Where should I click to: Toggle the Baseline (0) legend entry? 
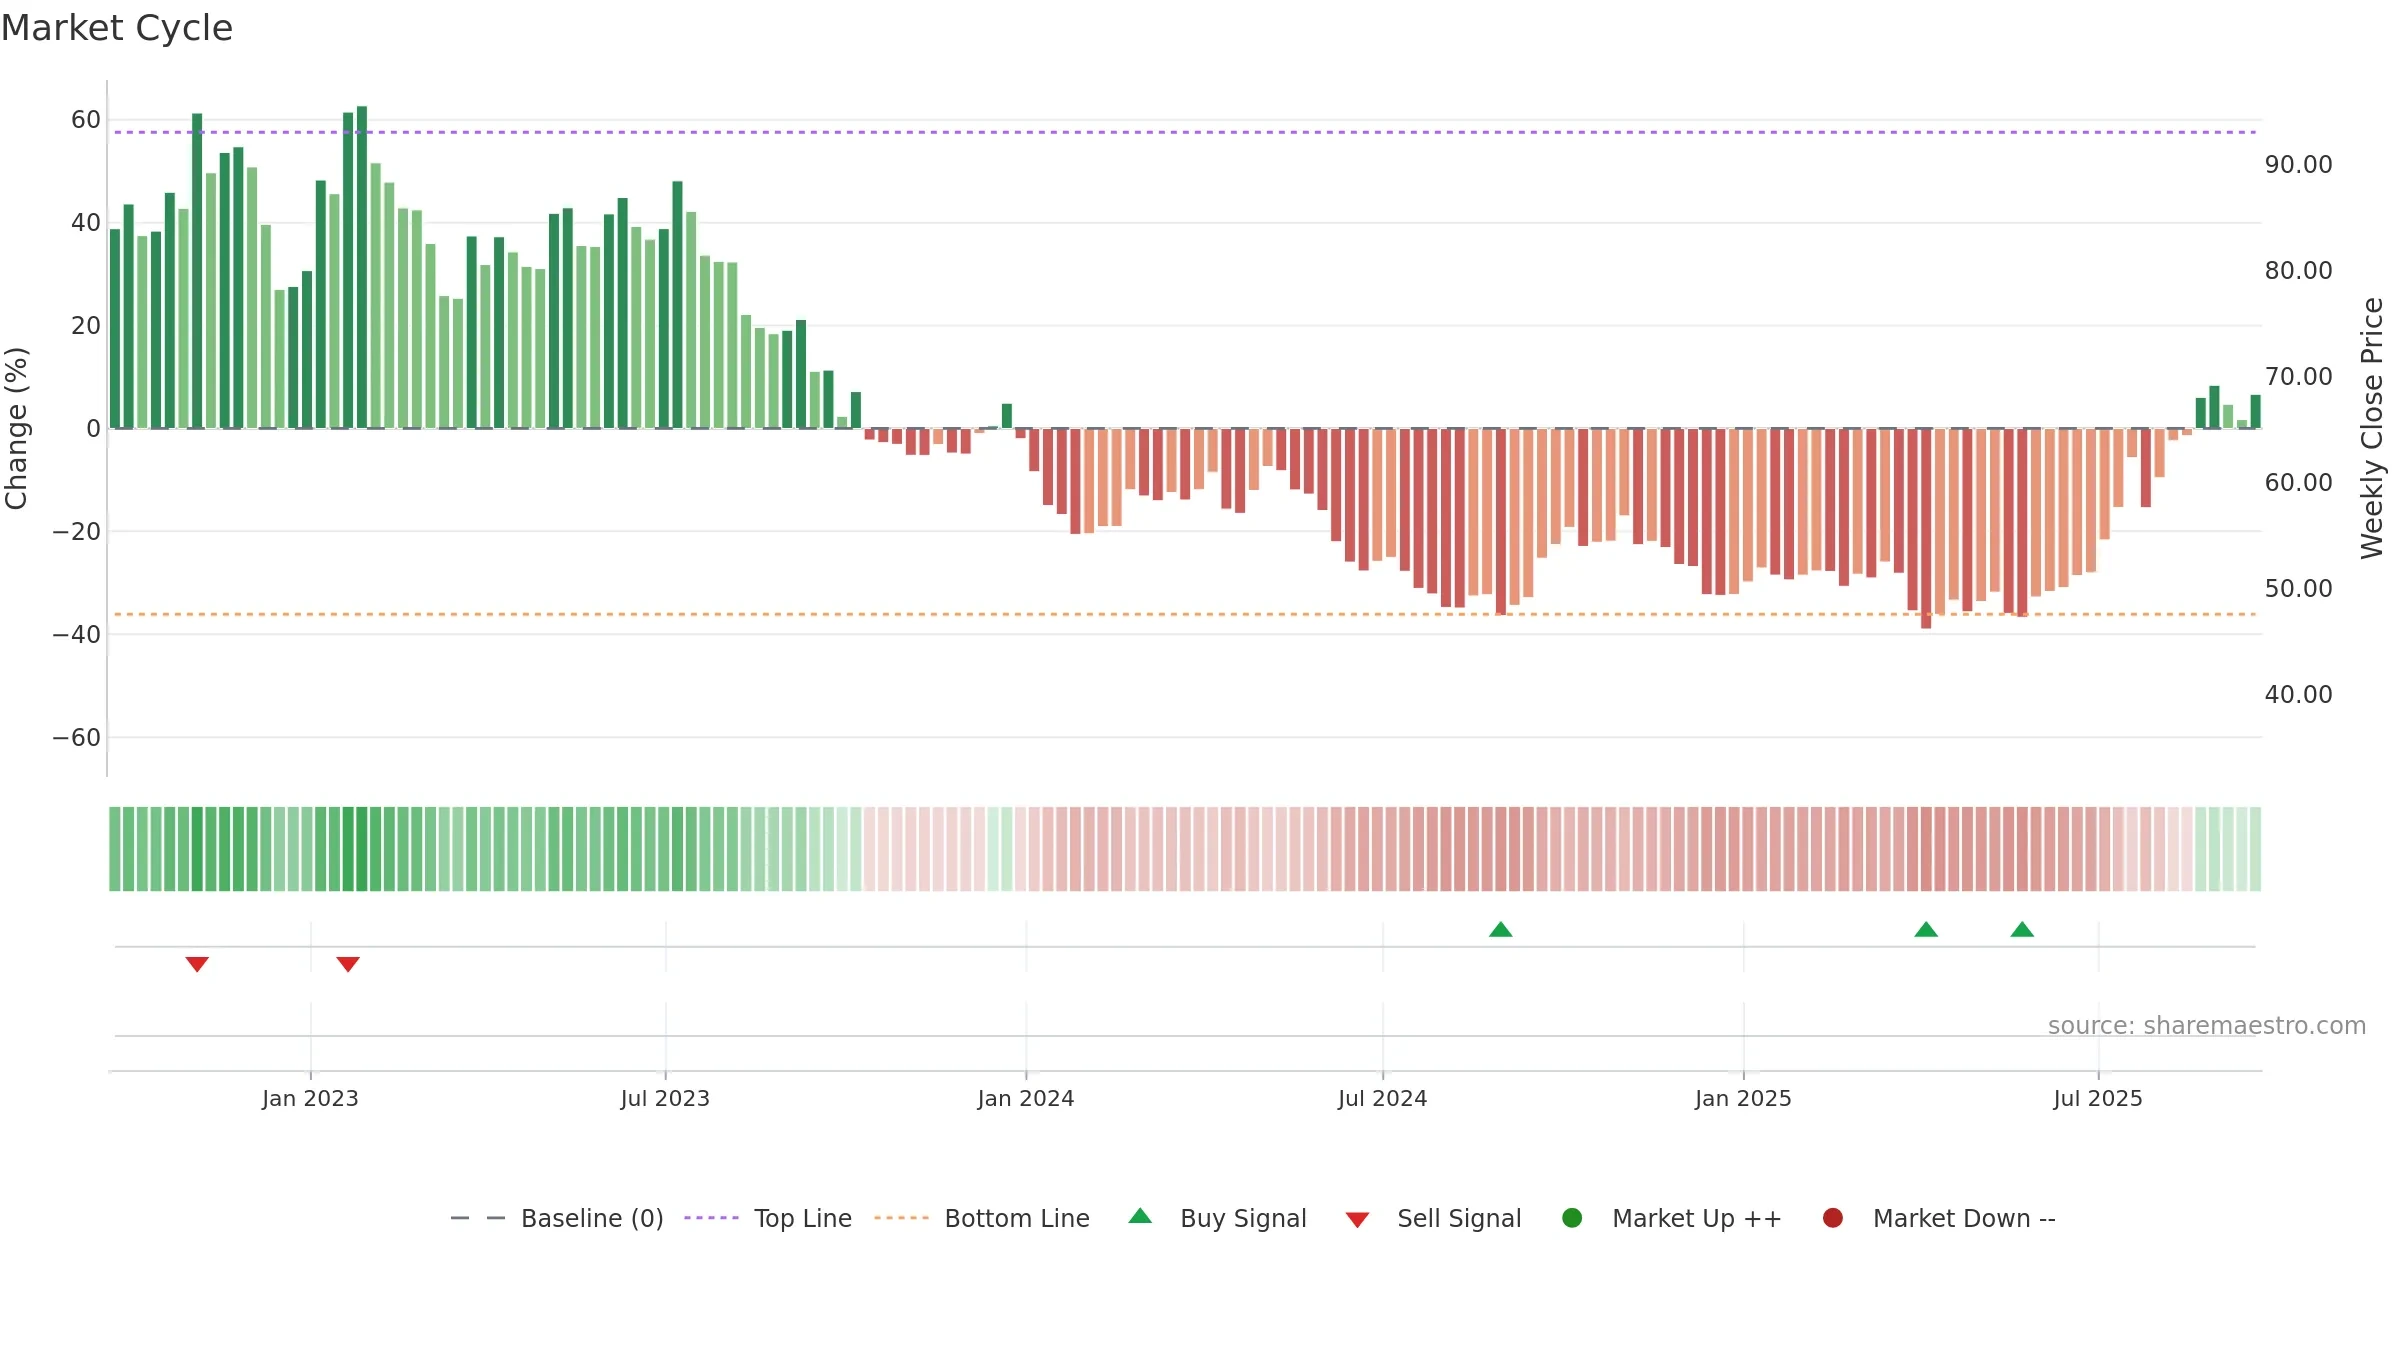point(557,1218)
